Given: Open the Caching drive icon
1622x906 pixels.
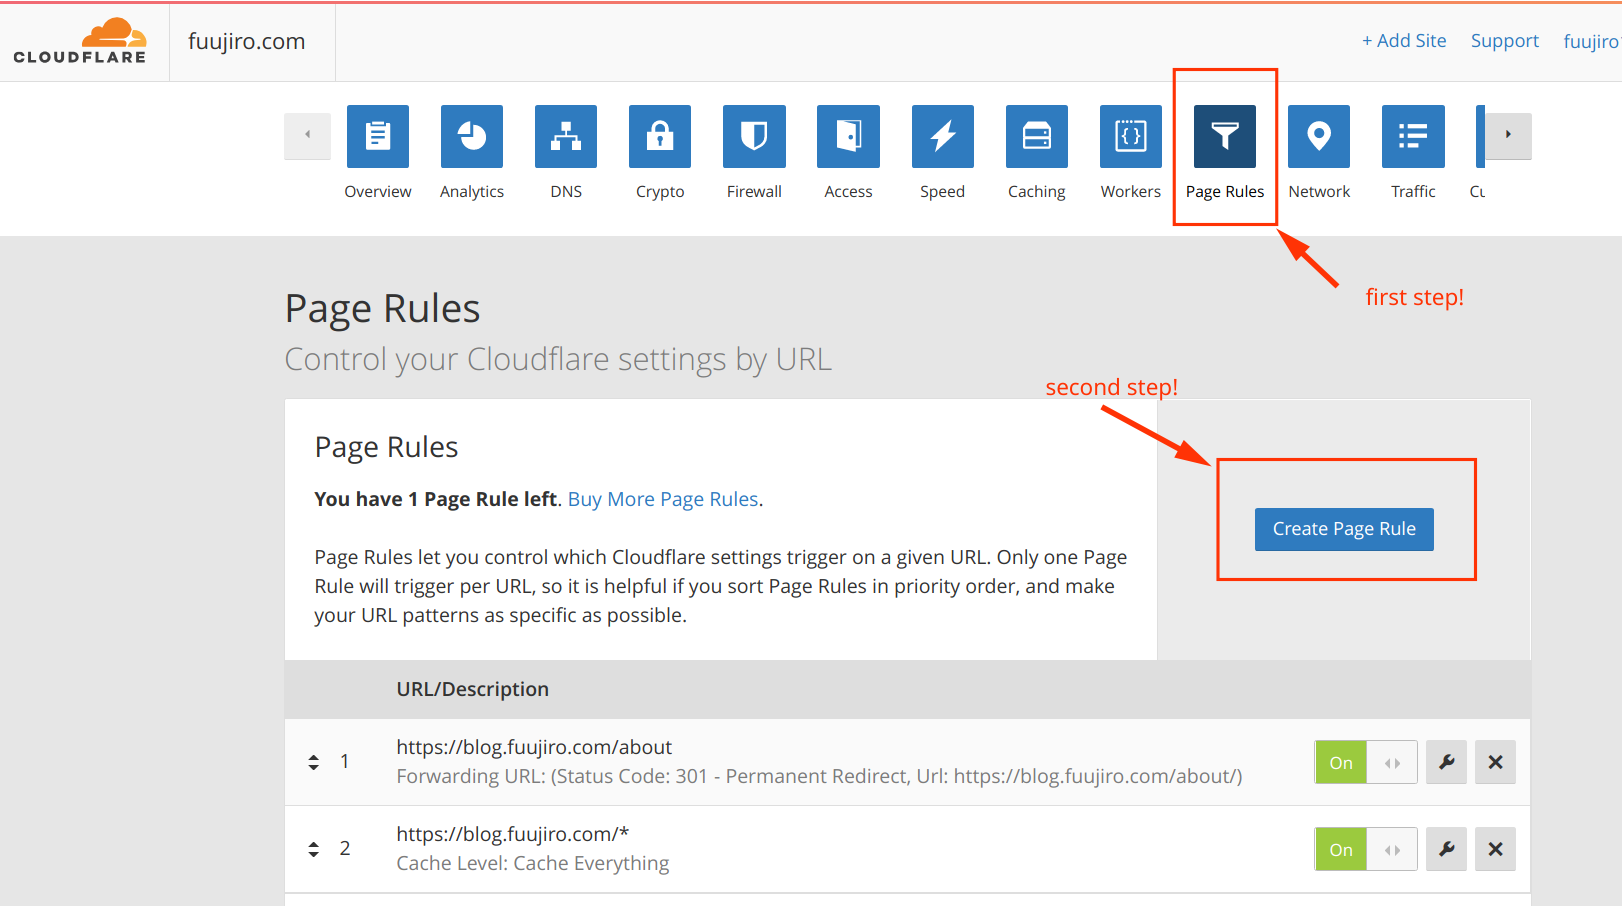Looking at the screenshot, I should coord(1037,136).
